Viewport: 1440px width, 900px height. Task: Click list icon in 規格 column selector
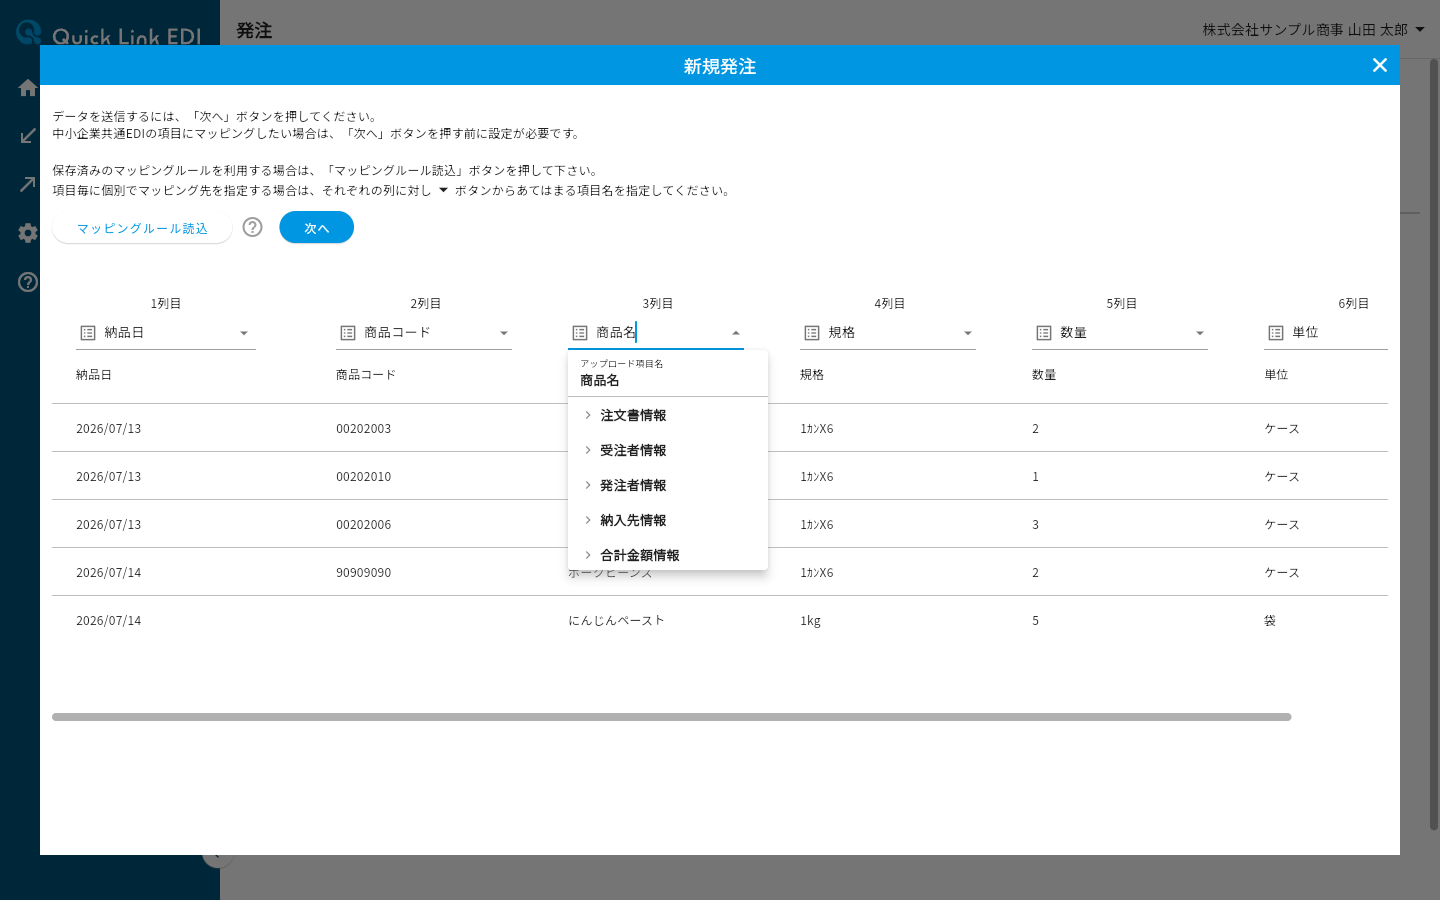click(x=812, y=333)
